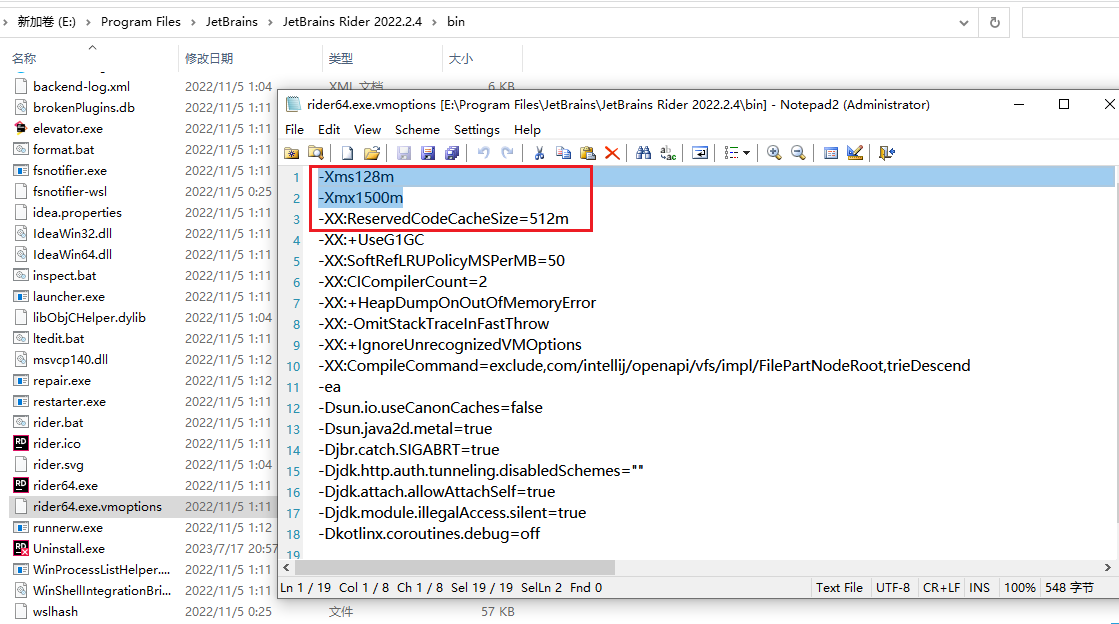The width and height of the screenshot is (1119, 624).
Task: Click the Copy toolbar icon
Action: point(564,153)
